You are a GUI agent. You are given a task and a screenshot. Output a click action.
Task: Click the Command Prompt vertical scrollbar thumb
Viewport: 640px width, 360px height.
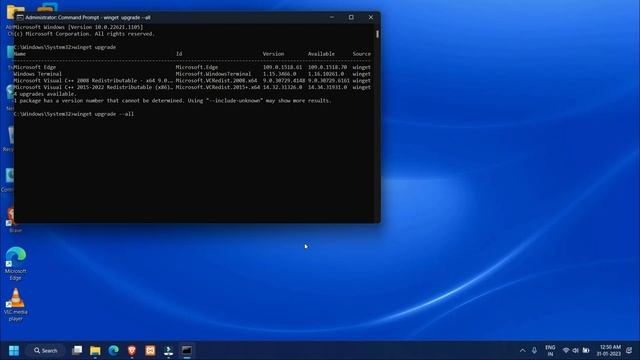coord(377,34)
